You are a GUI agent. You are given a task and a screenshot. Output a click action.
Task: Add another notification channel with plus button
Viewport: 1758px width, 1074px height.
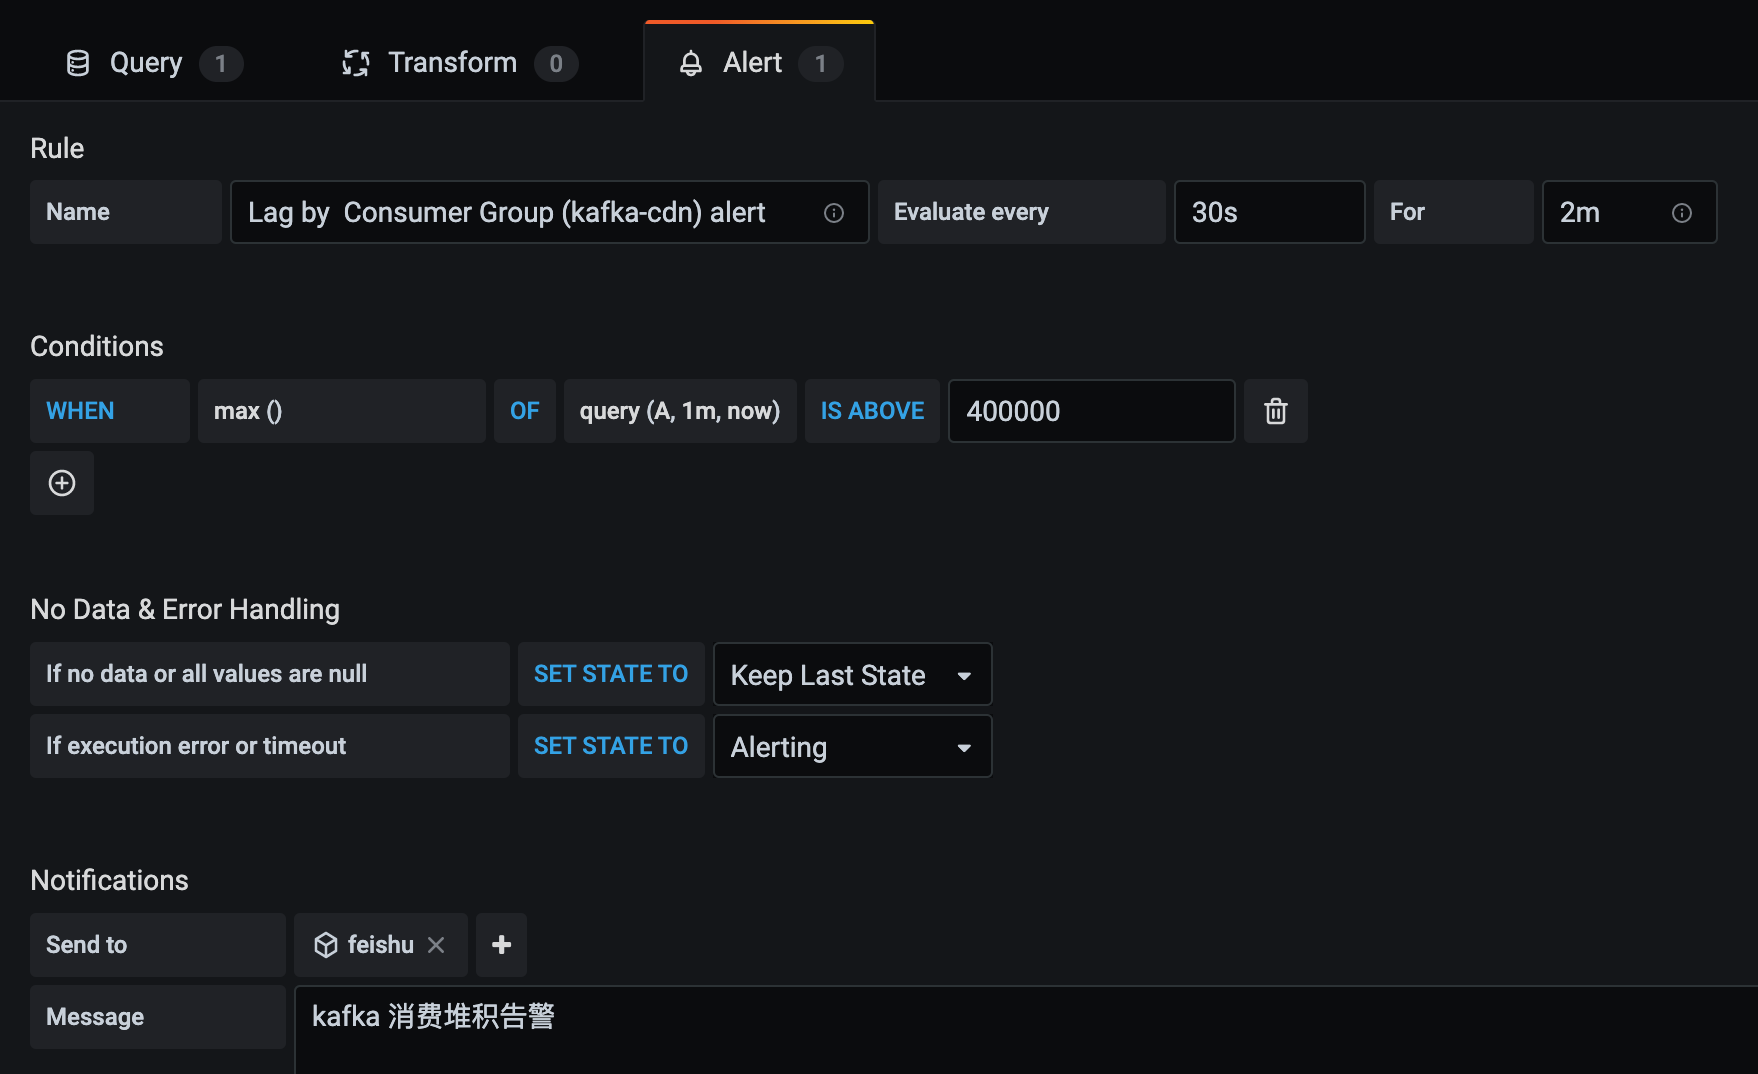(x=501, y=945)
